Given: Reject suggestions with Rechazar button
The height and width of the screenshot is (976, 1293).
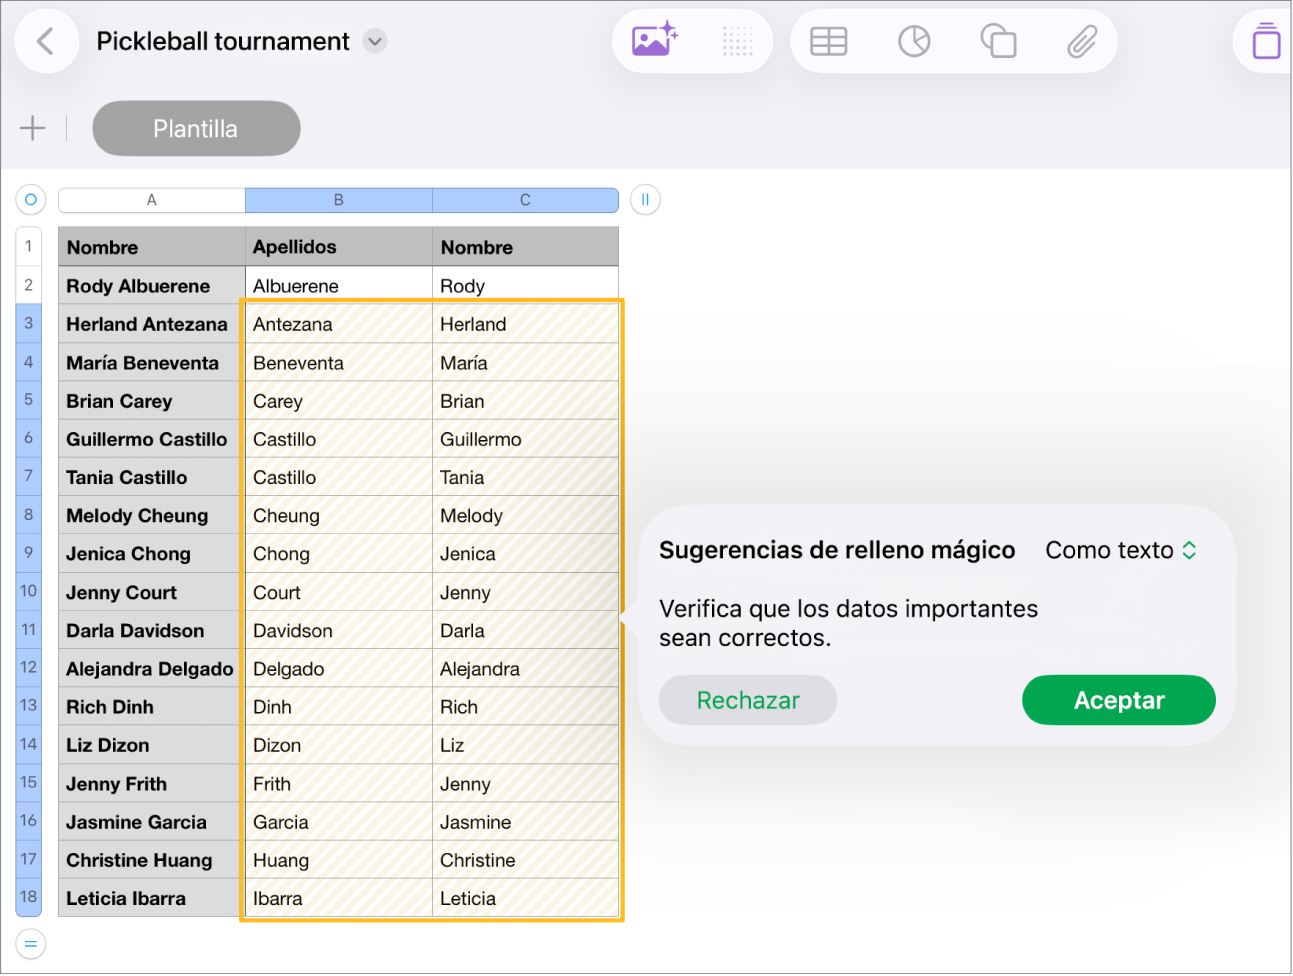Looking at the screenshot, I should tap(748, 700).
